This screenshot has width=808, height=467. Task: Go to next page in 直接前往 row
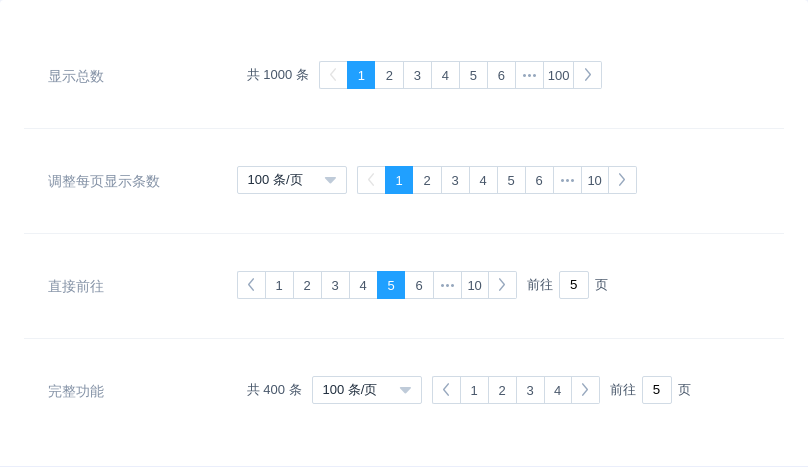tap(502, 285)
